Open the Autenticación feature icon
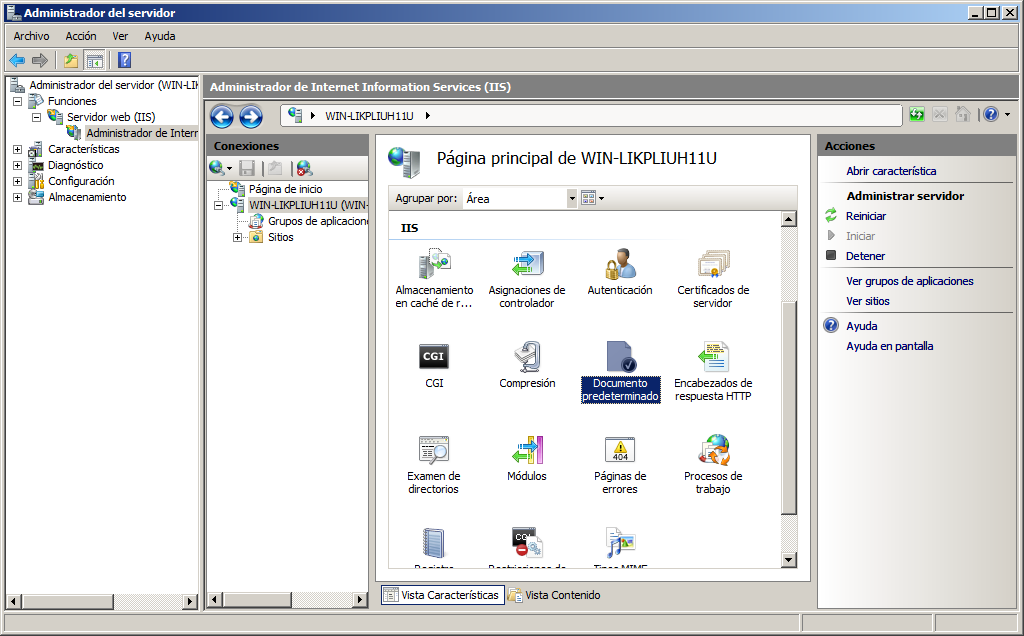This screenshot has width=1024, height=636. 619,266
